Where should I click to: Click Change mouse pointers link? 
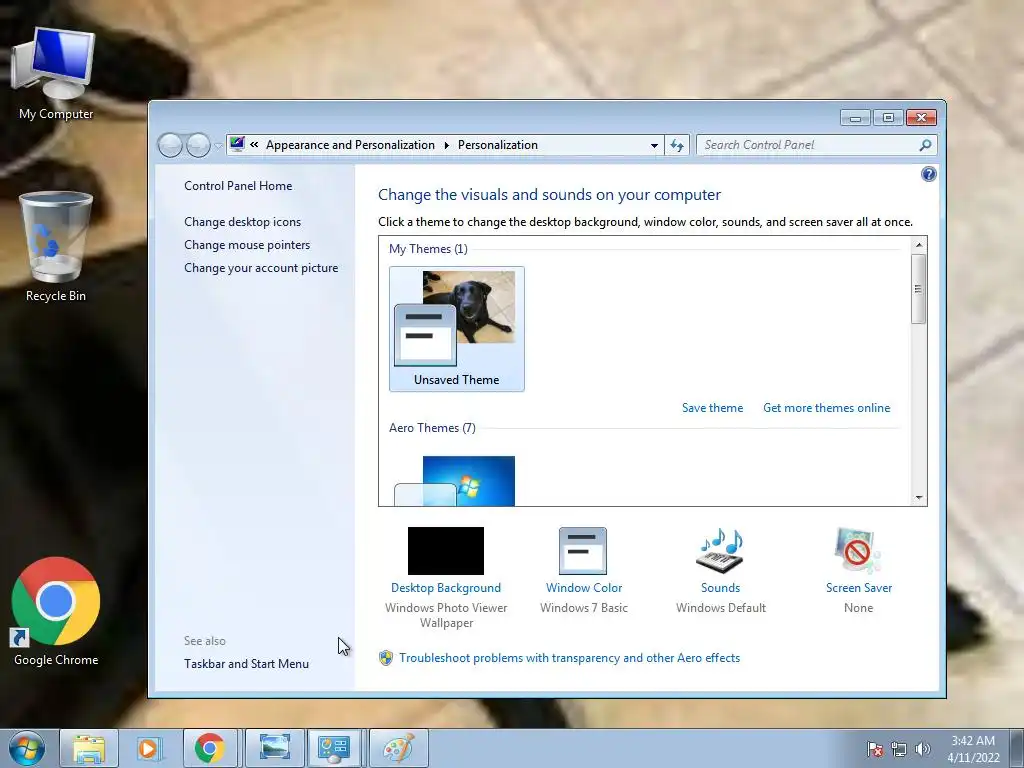247,244
